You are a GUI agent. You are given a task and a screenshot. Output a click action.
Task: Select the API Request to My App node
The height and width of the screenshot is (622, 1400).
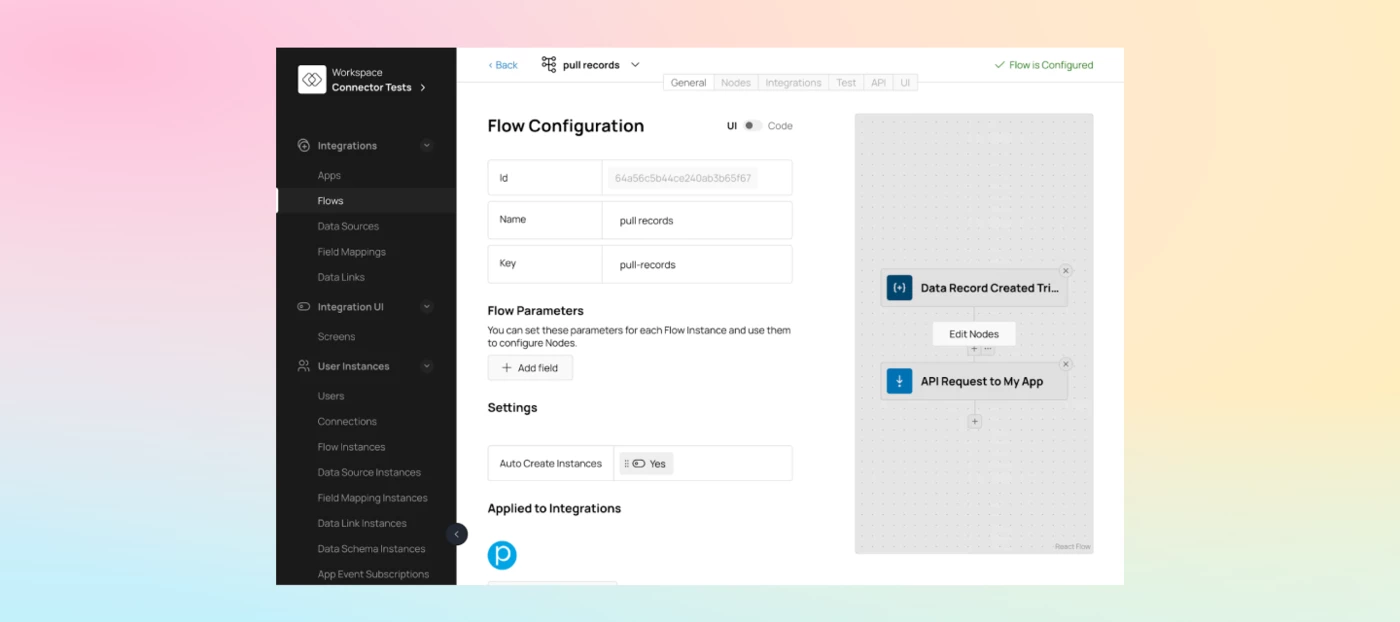[x=974, y=381]
